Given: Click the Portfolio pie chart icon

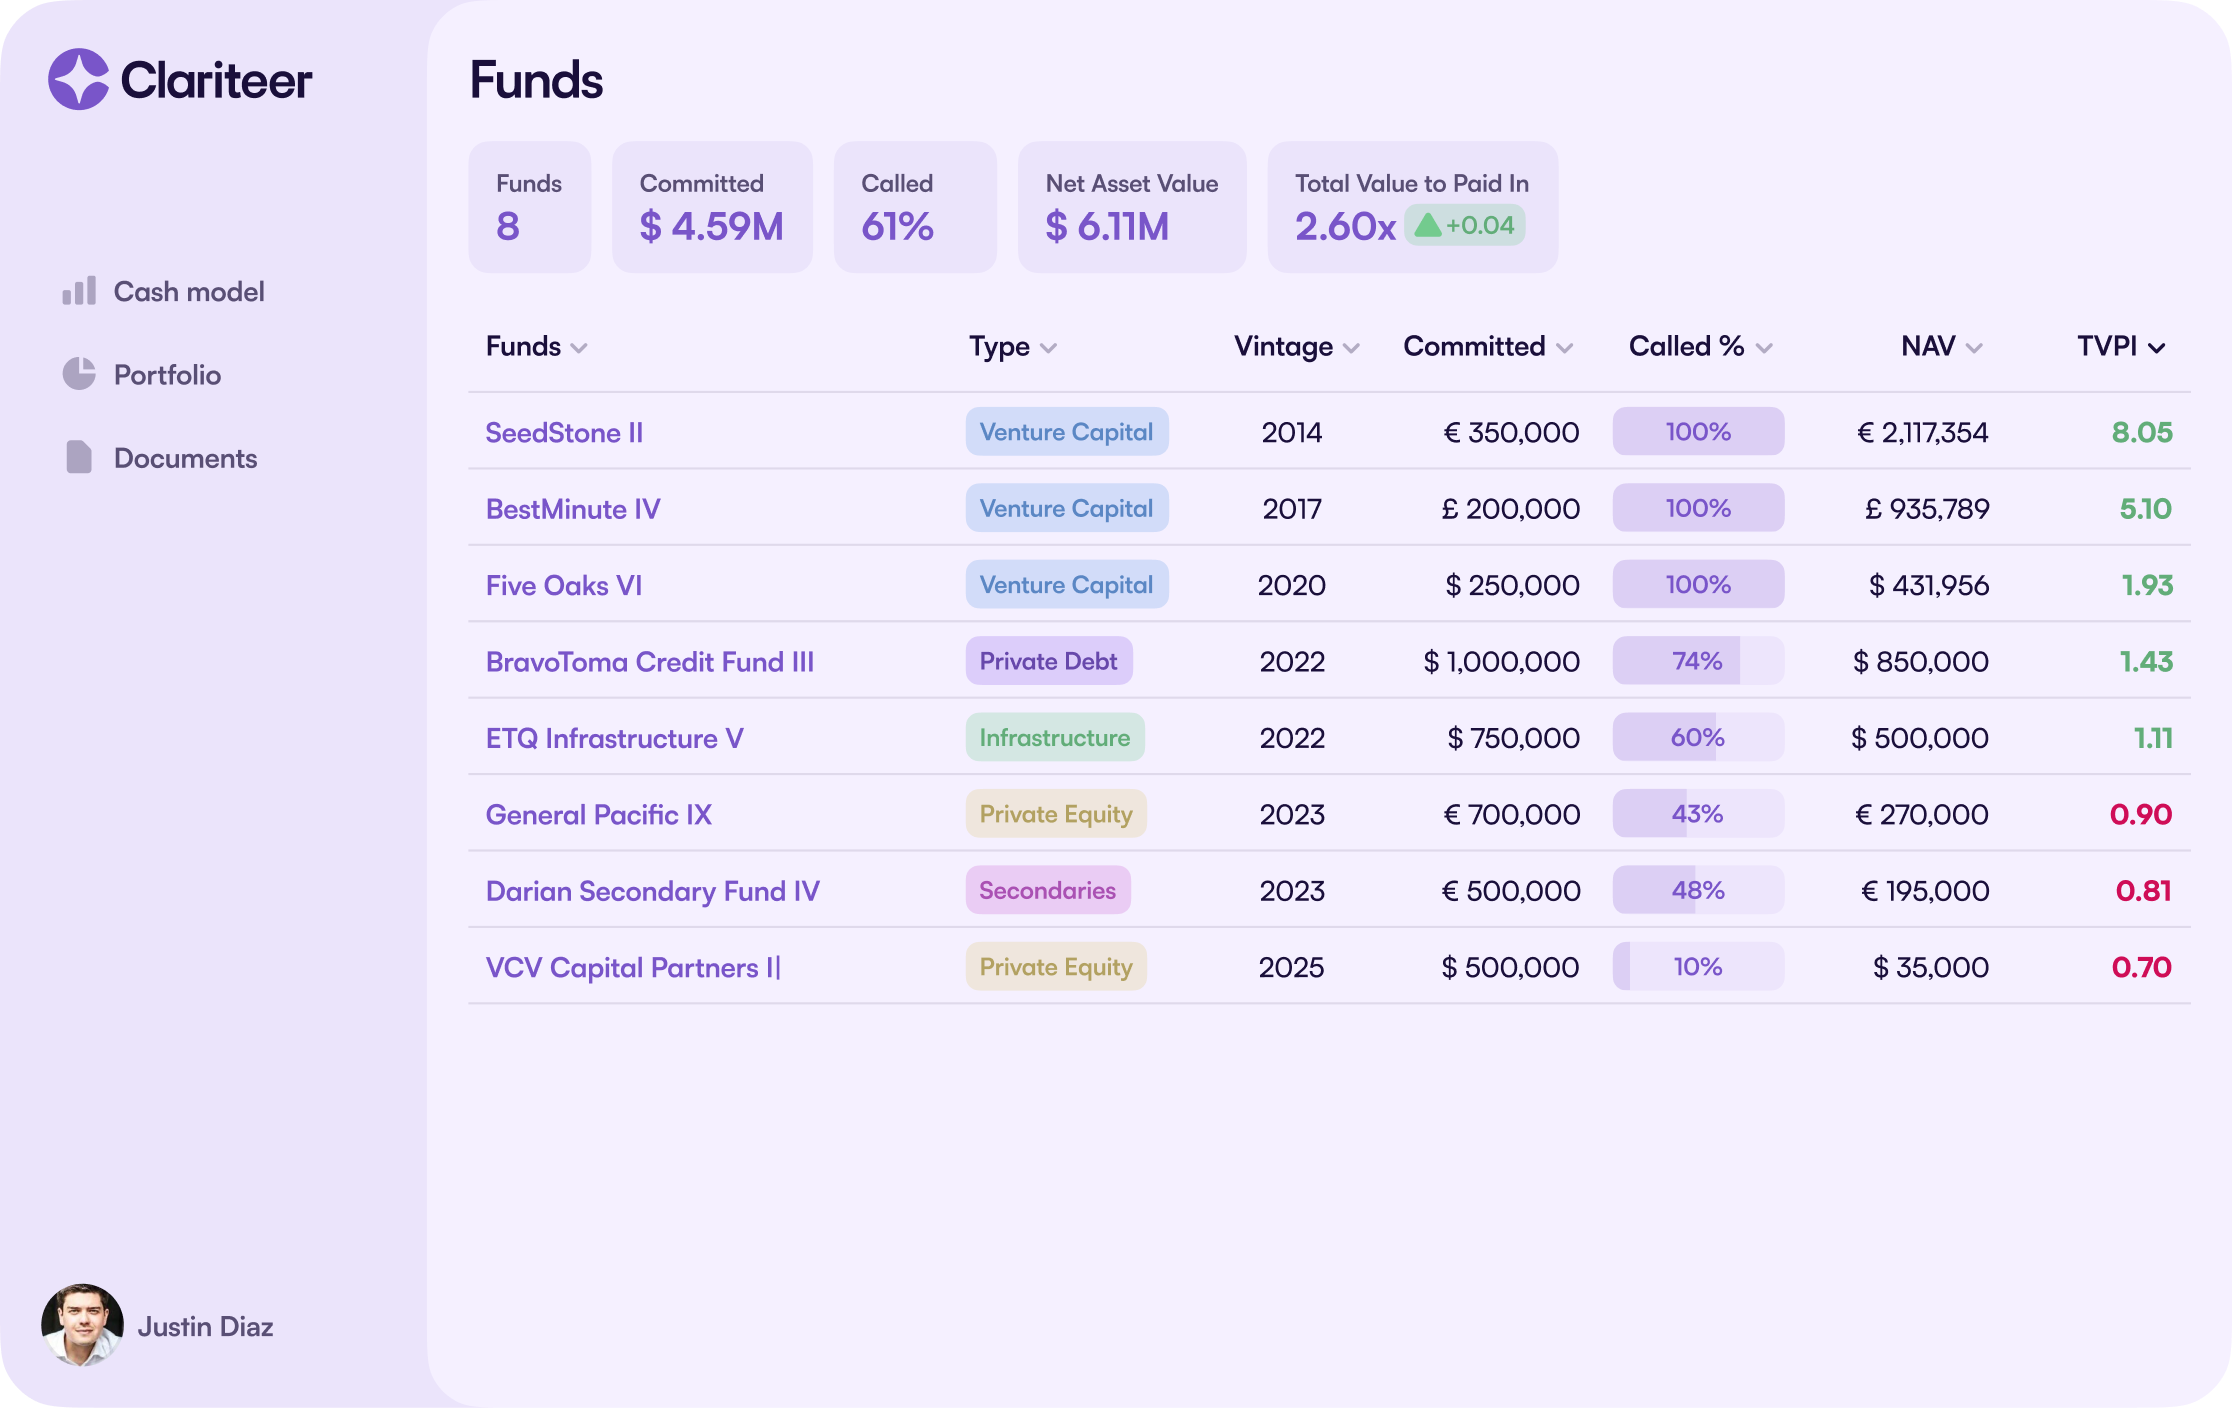Looking at the screenshot, I should (79, 374).
